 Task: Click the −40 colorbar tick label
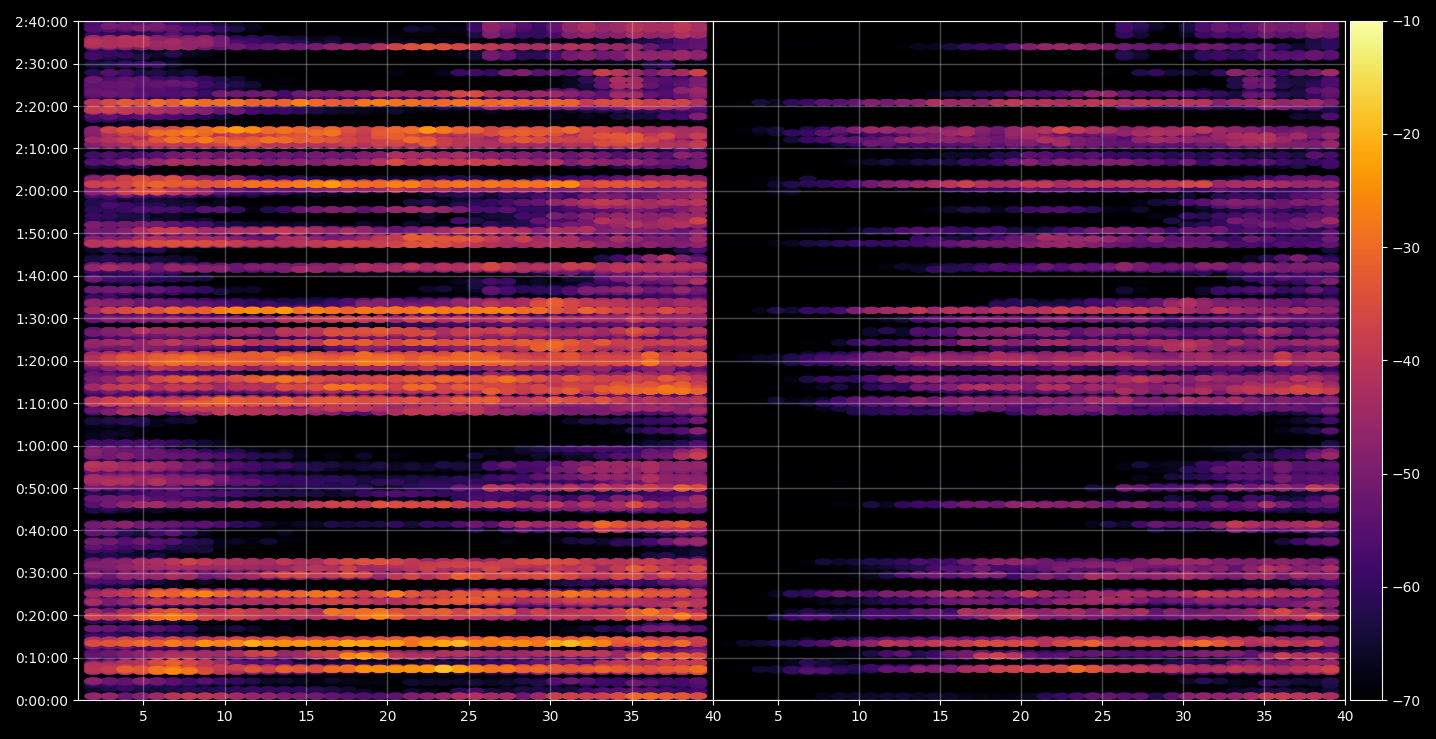click(1406, 361)
